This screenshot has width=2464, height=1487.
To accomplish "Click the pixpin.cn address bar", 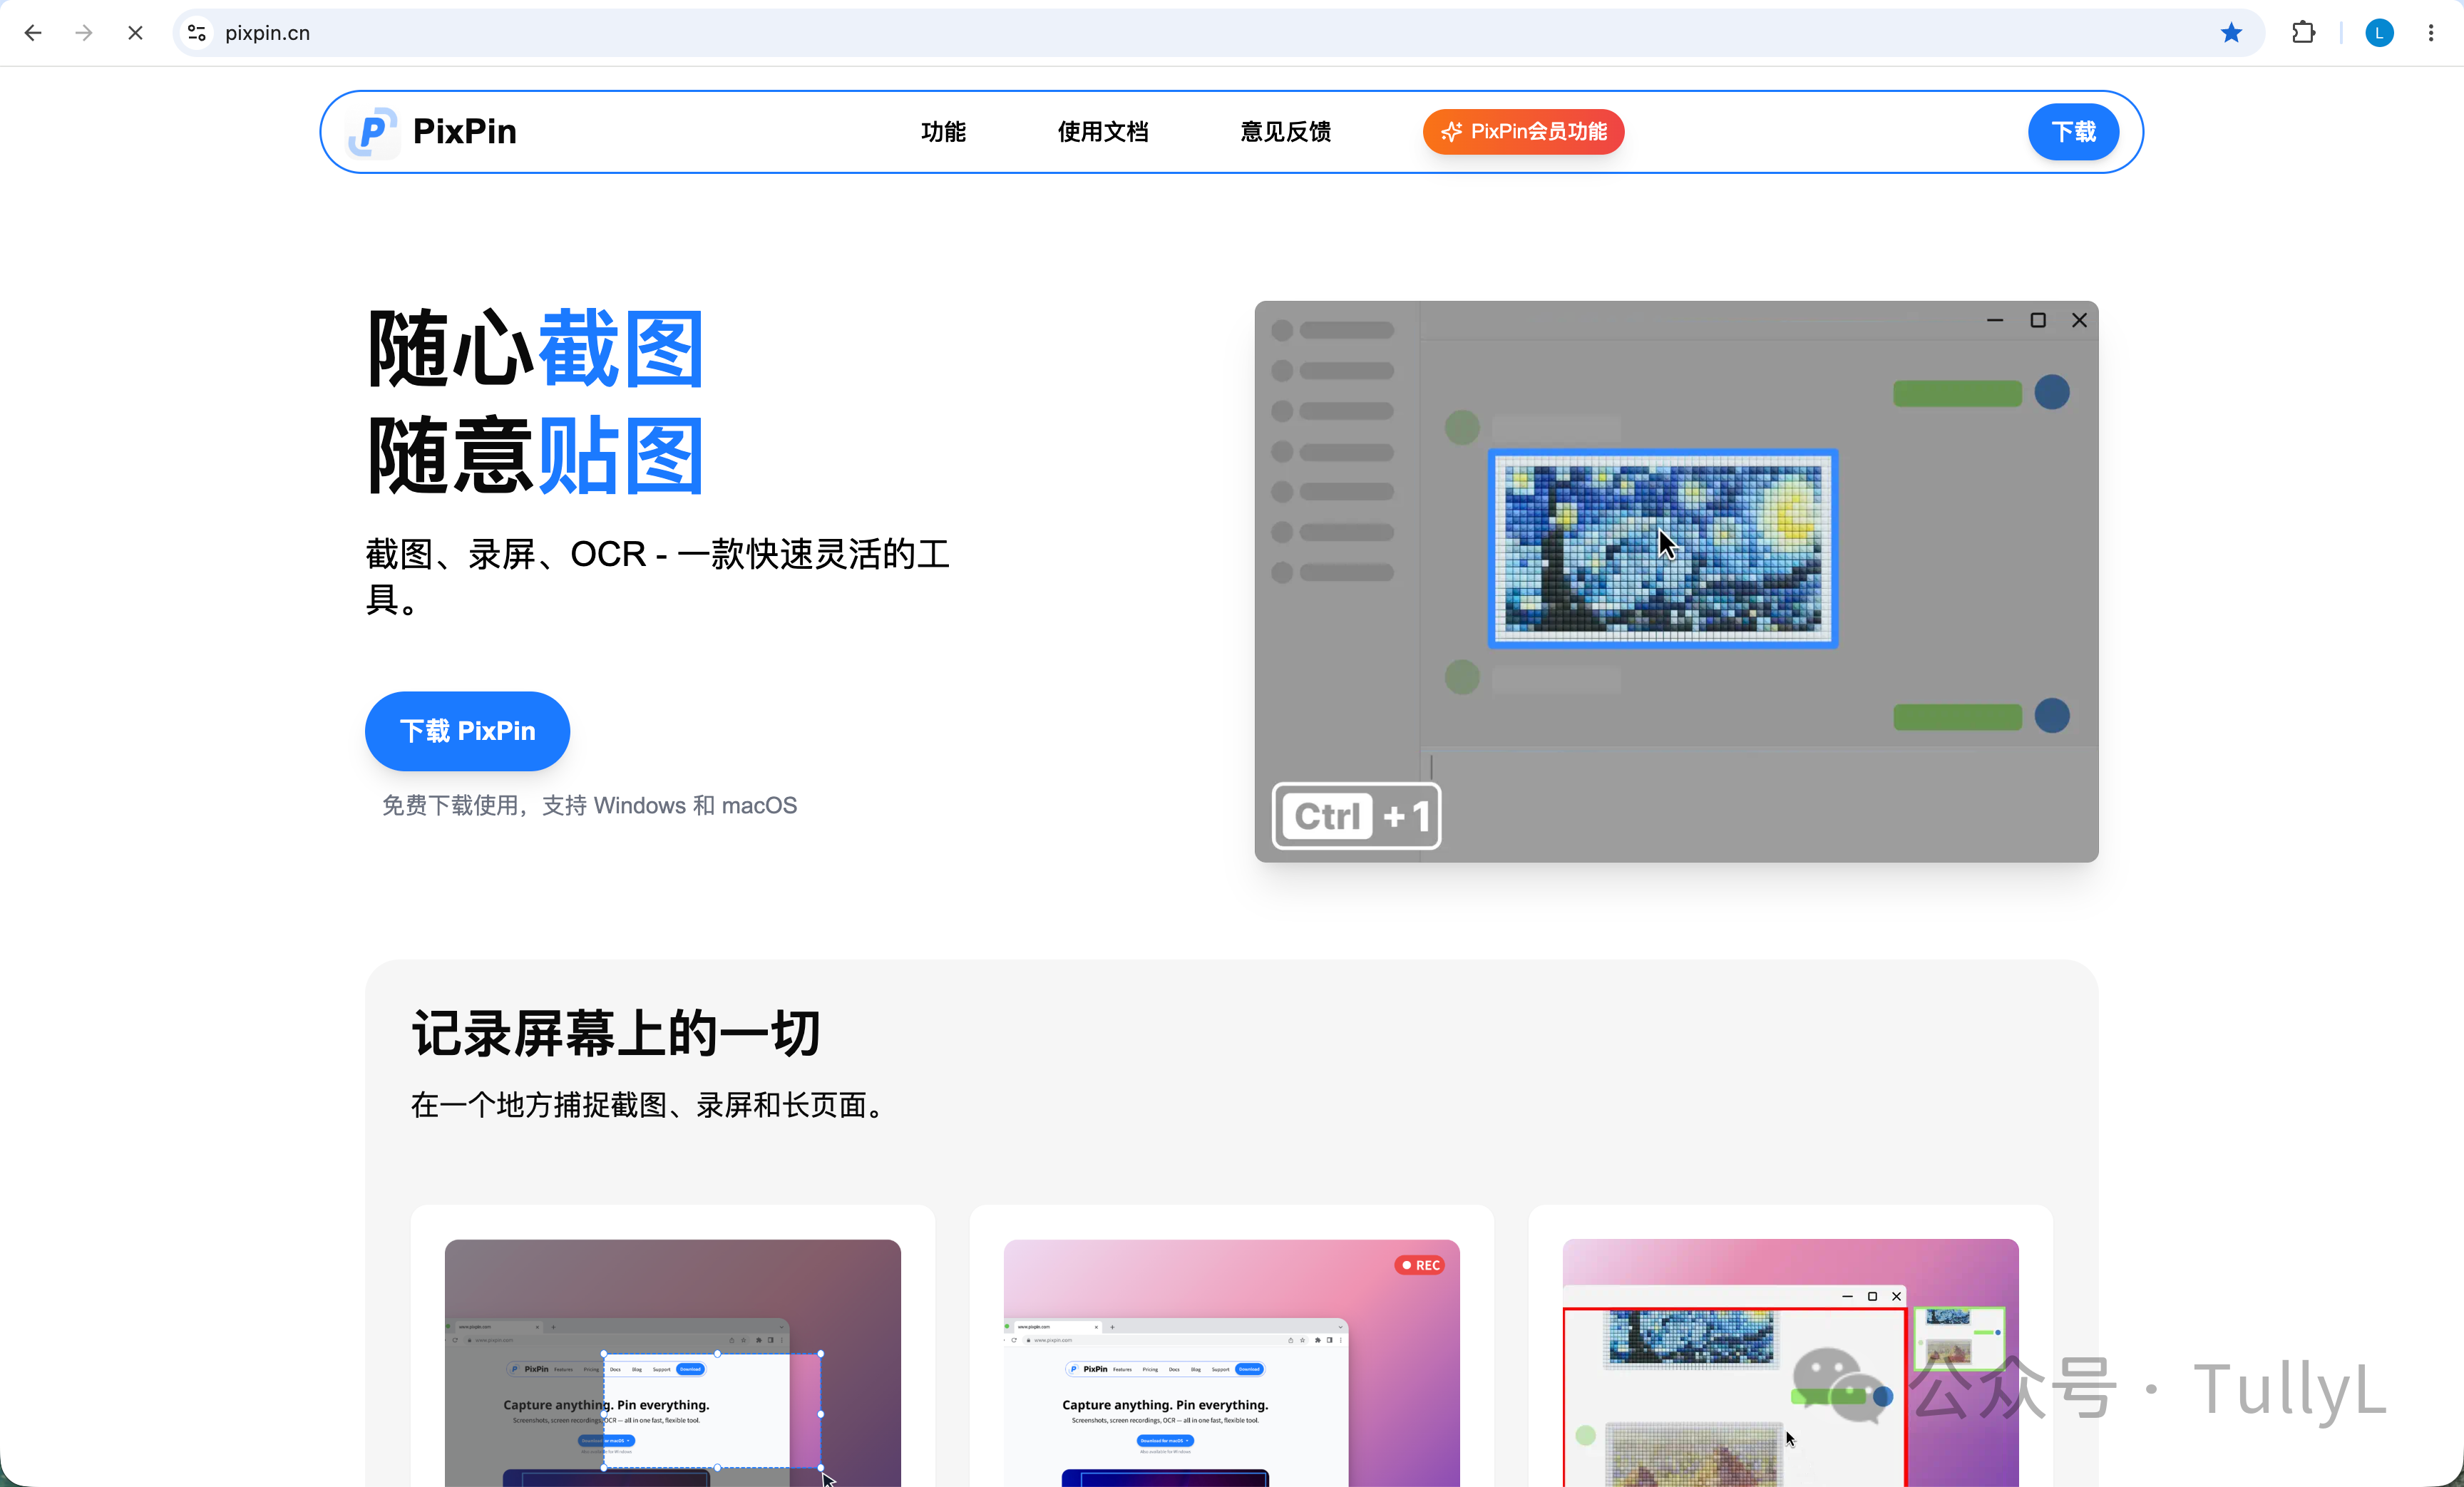I will [x=1218, y=33].
